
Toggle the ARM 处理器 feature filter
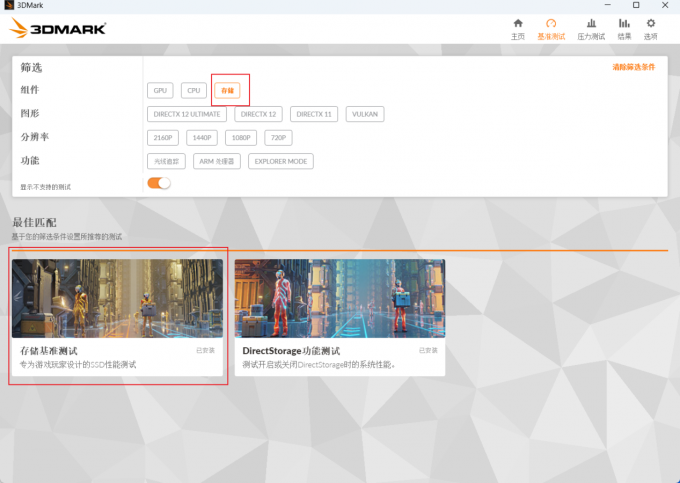216,161
